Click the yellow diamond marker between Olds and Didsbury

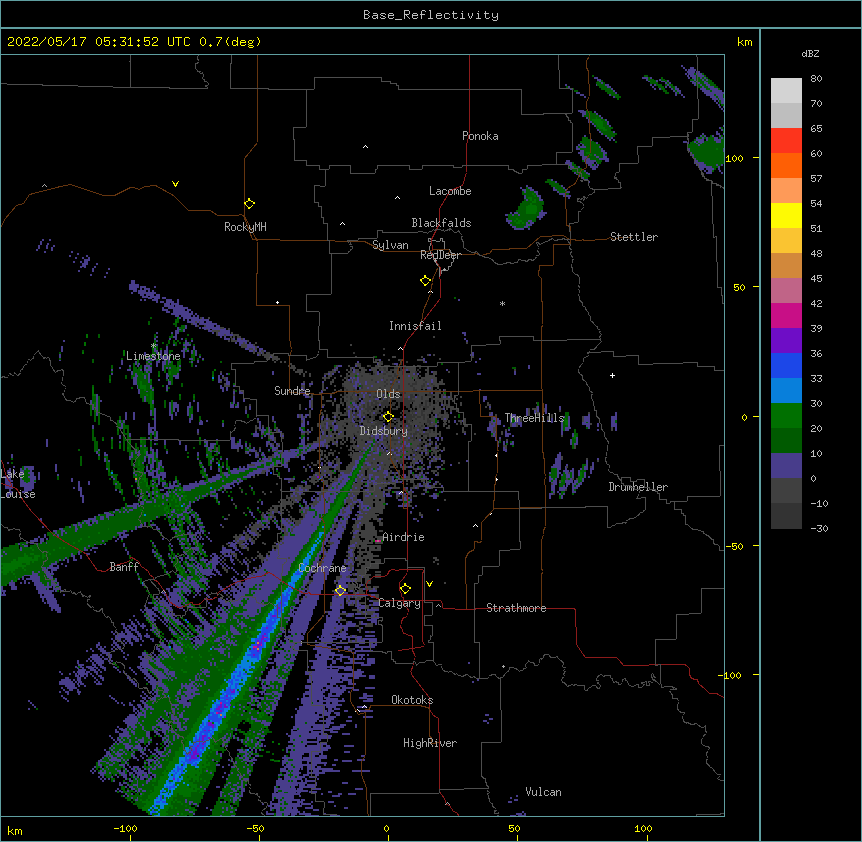pyautogui.click(x=388, y=416)
